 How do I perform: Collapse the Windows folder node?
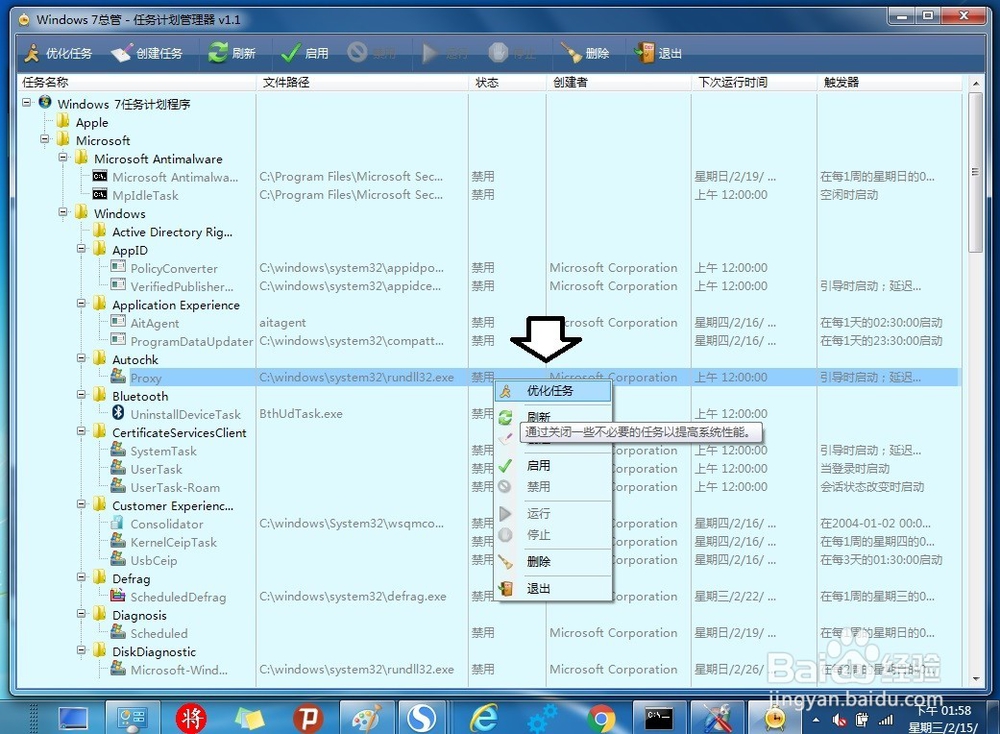click(x=62, y=212)
